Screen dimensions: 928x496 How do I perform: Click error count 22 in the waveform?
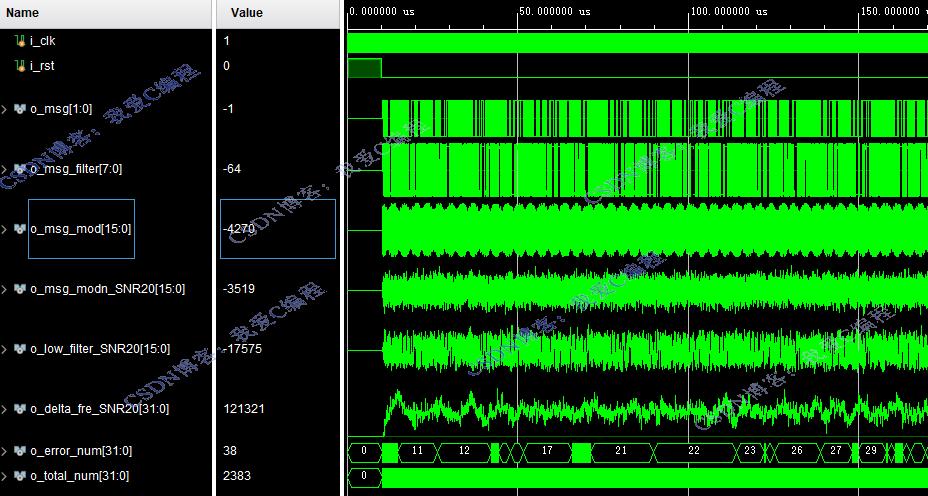tap(694, 451)
